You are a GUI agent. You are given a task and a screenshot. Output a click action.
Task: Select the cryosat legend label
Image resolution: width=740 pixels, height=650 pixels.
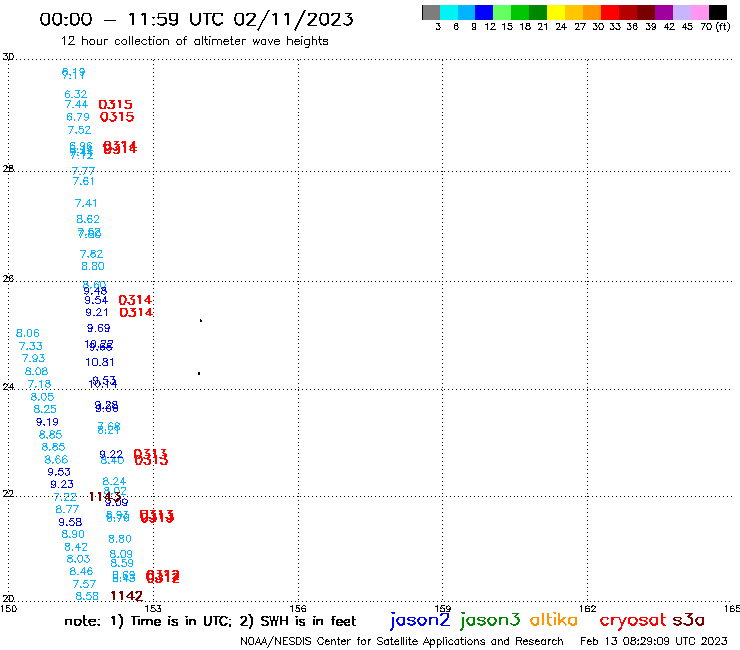(633, 620)
